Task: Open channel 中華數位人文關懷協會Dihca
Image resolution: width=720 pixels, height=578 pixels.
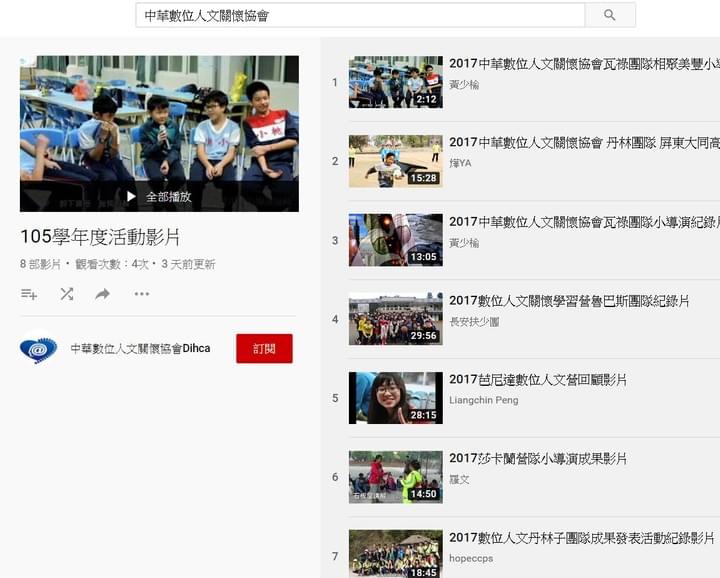Action: 140,348
